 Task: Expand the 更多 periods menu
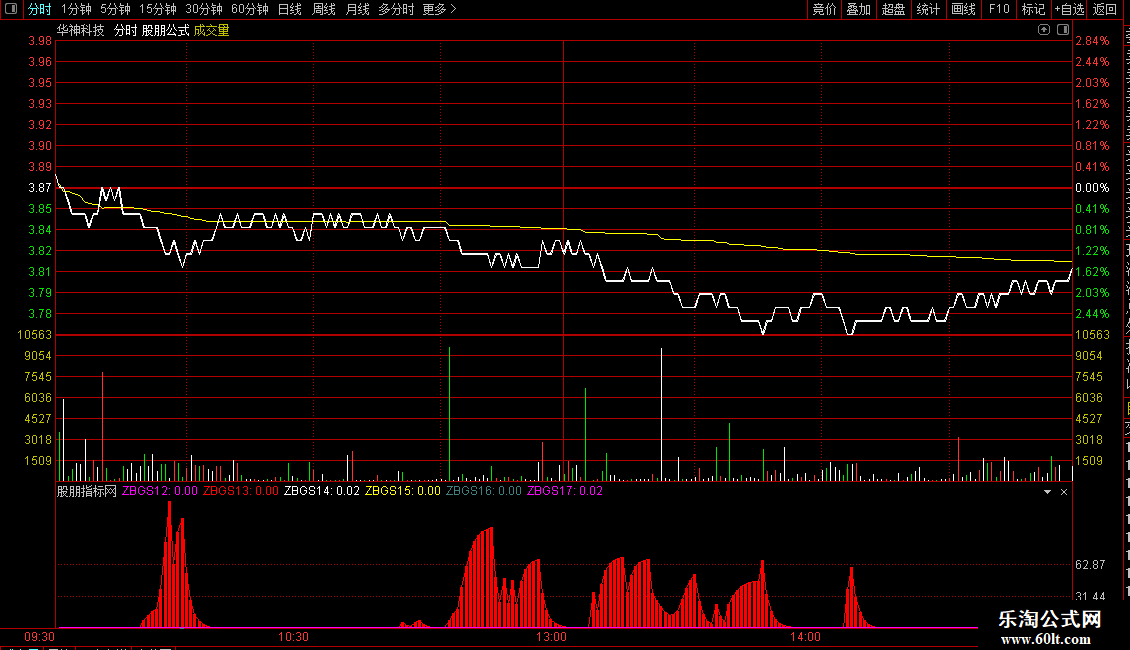(439, 9)
